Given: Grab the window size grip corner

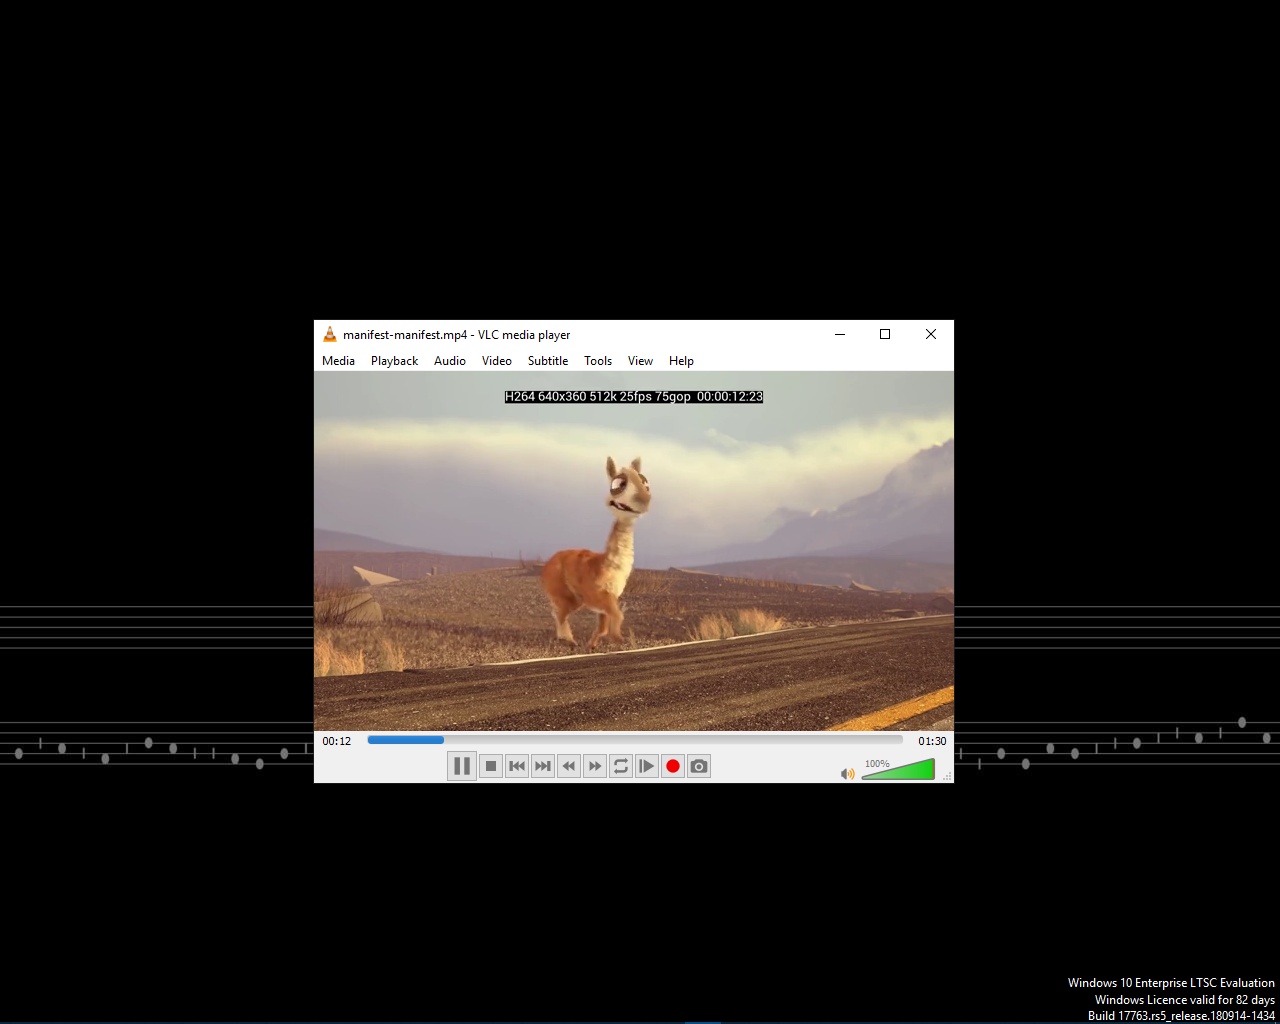Looking at the screenshot, I should (x=947, y=776).
